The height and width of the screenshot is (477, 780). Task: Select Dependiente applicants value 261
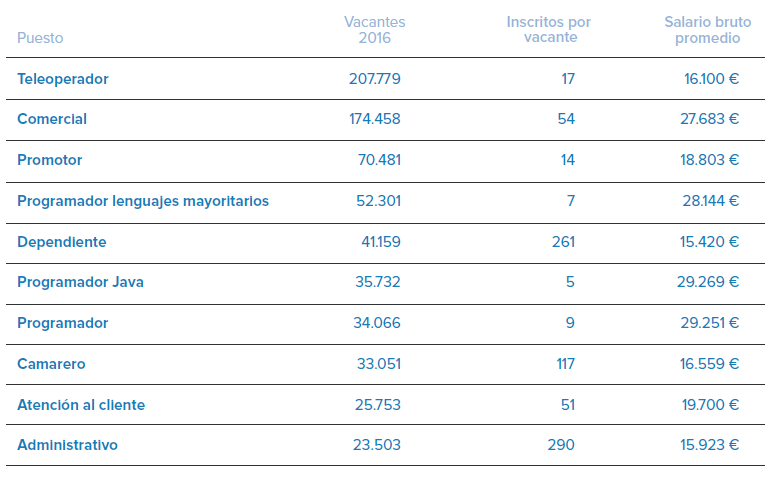coord(563,242)
